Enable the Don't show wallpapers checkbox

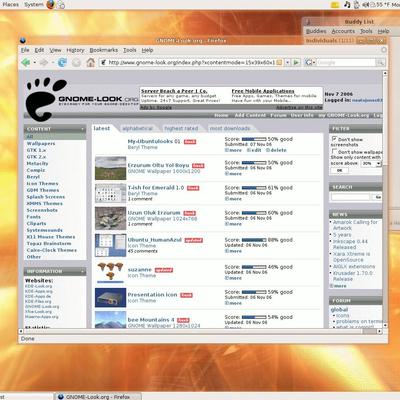(x=334, y=151)
